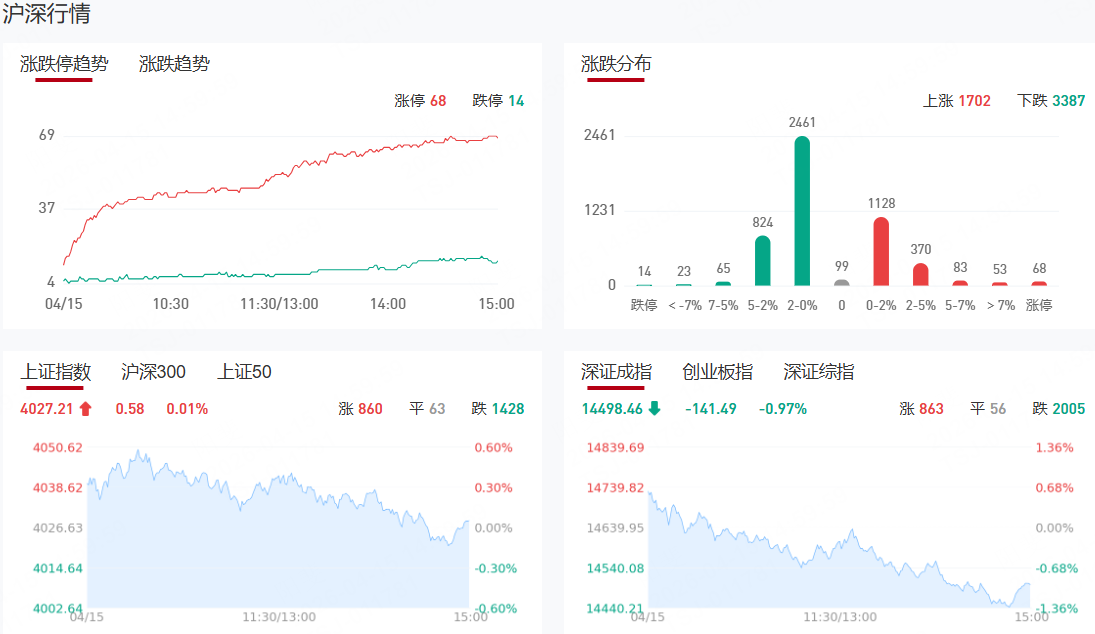Click the red up arrow beside 4027.21

click(x=85, y=408)
